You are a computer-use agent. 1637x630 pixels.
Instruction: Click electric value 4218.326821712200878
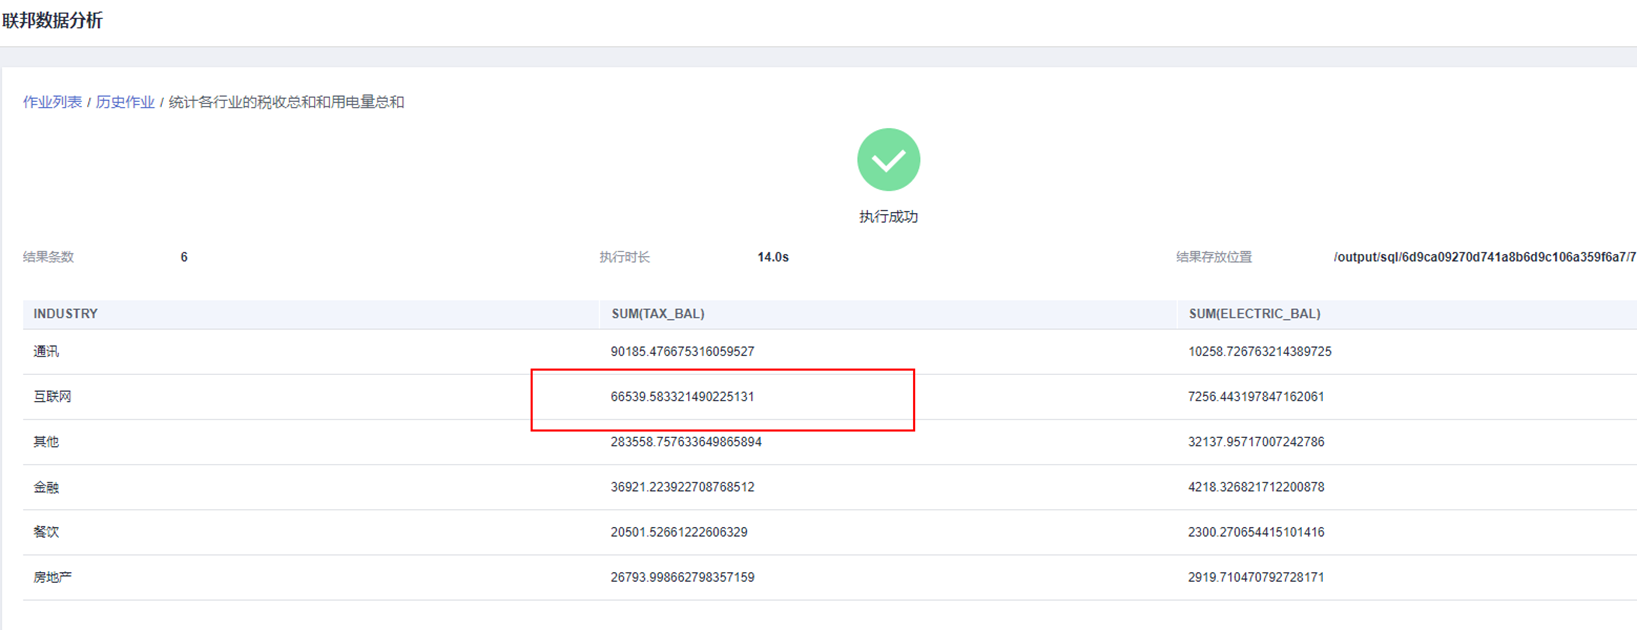(x=1256, y=487)
